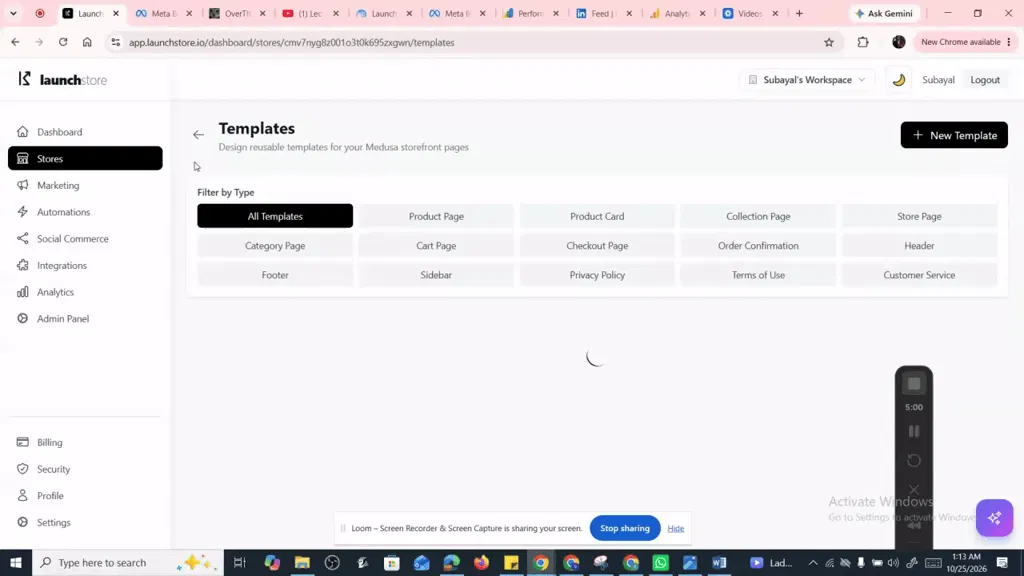Screen dimensions: 1024x576
Task: Click the address bar URL
Action: pos(291,42)
